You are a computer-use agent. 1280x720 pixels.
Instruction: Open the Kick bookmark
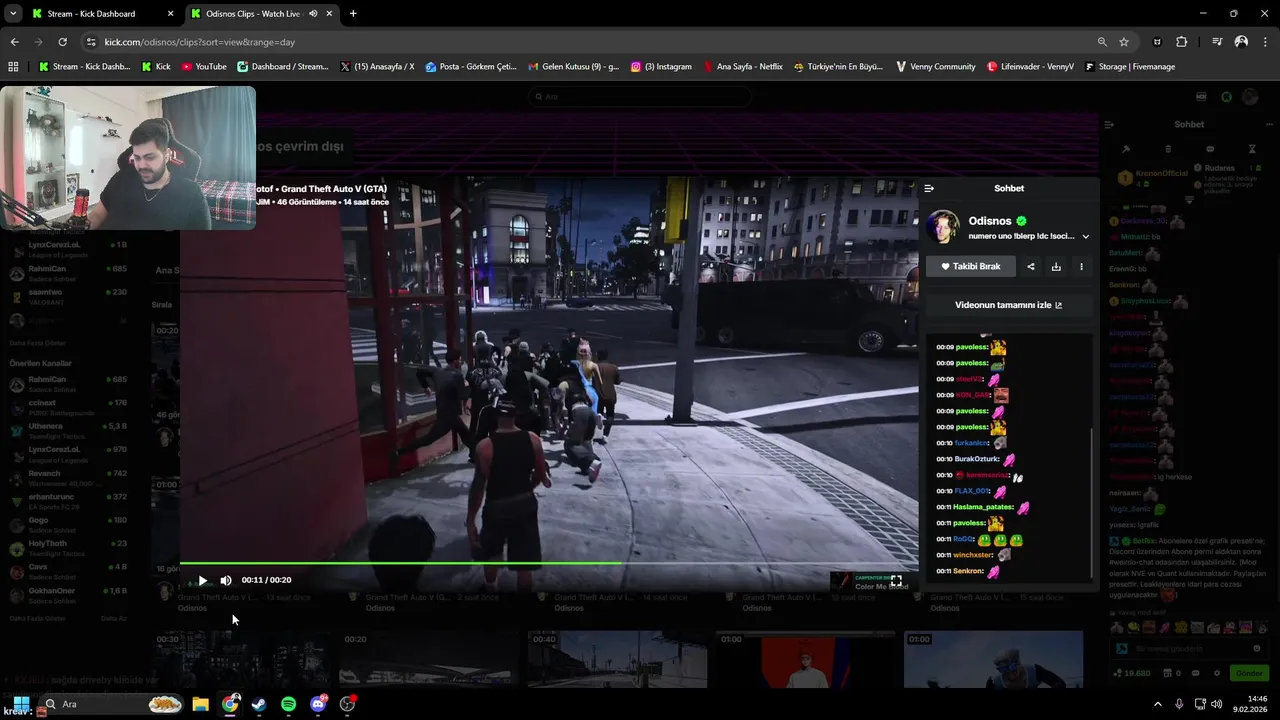pyautogui.click(x=155, y=67)
